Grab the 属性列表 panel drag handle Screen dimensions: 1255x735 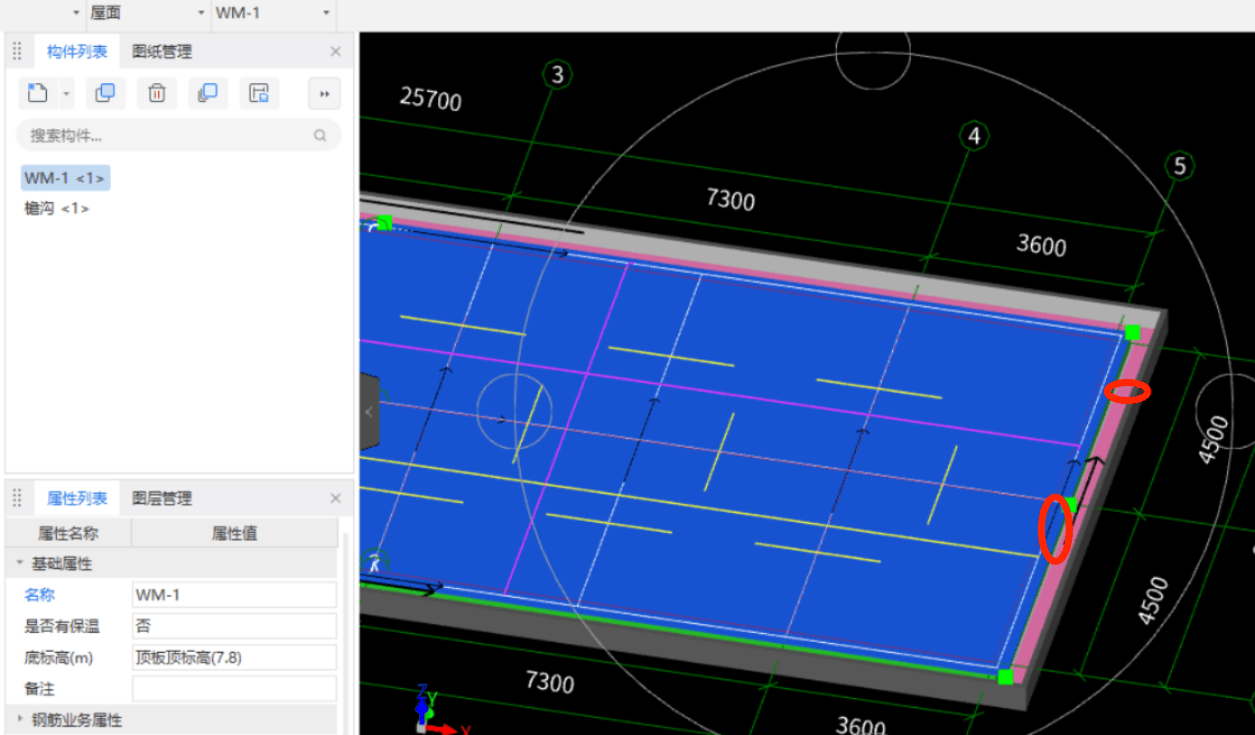(17, 498)
